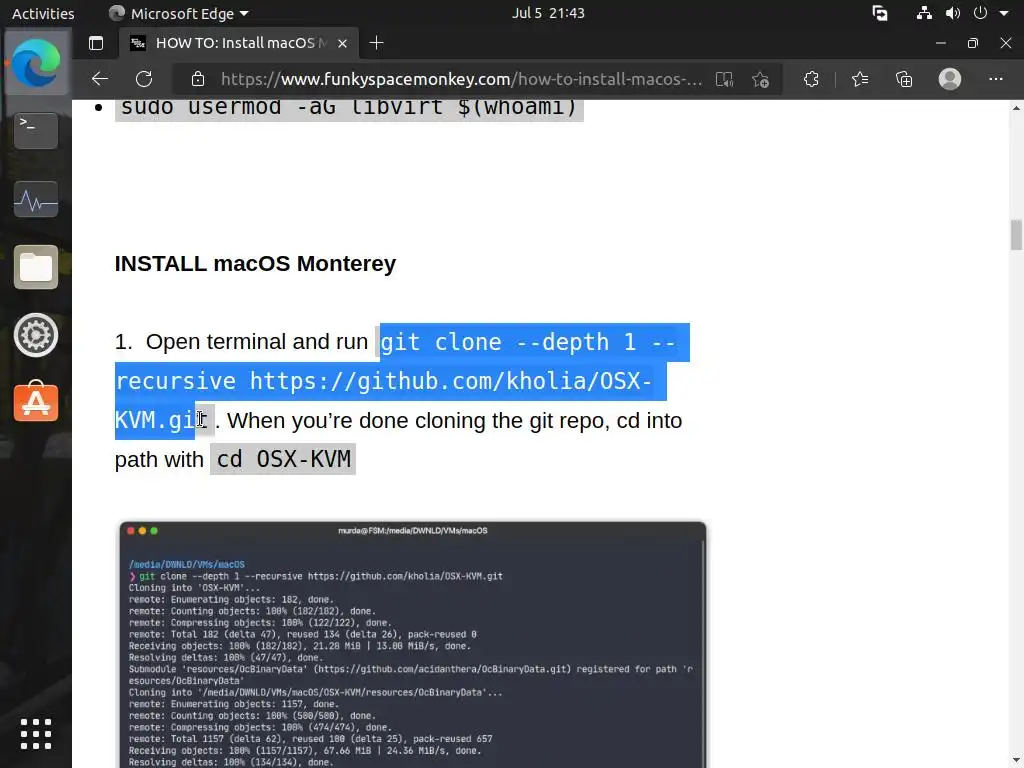
Task: Go back to previous page
Action: pos(100,79)
